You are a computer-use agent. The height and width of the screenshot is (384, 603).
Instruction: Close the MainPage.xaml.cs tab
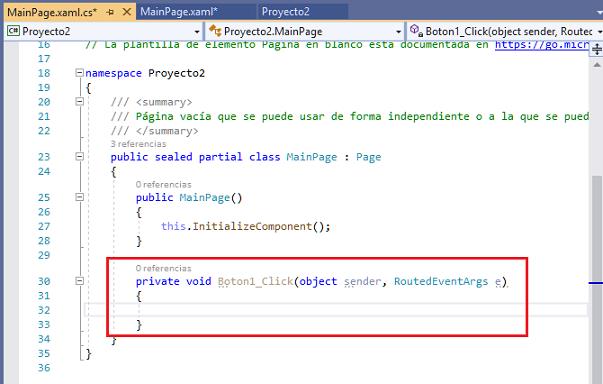pyautogui.click(x=127, y=12)
